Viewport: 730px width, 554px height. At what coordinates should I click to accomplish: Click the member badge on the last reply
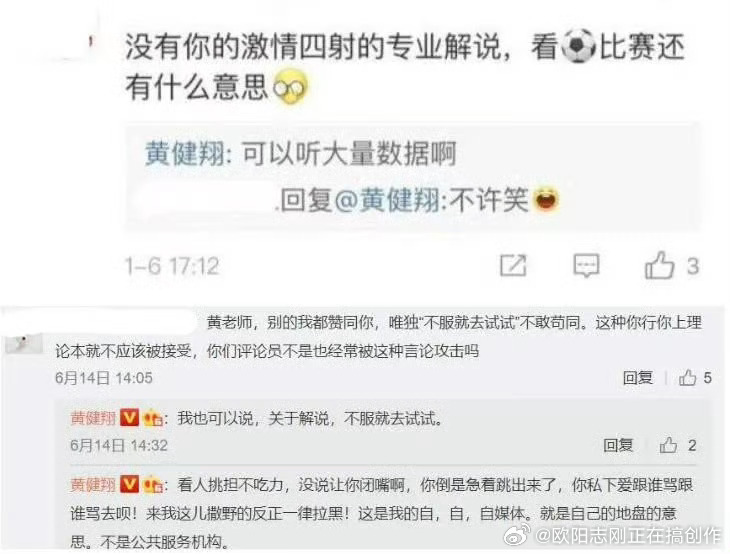pyautogui.click(x=152, y=486)
